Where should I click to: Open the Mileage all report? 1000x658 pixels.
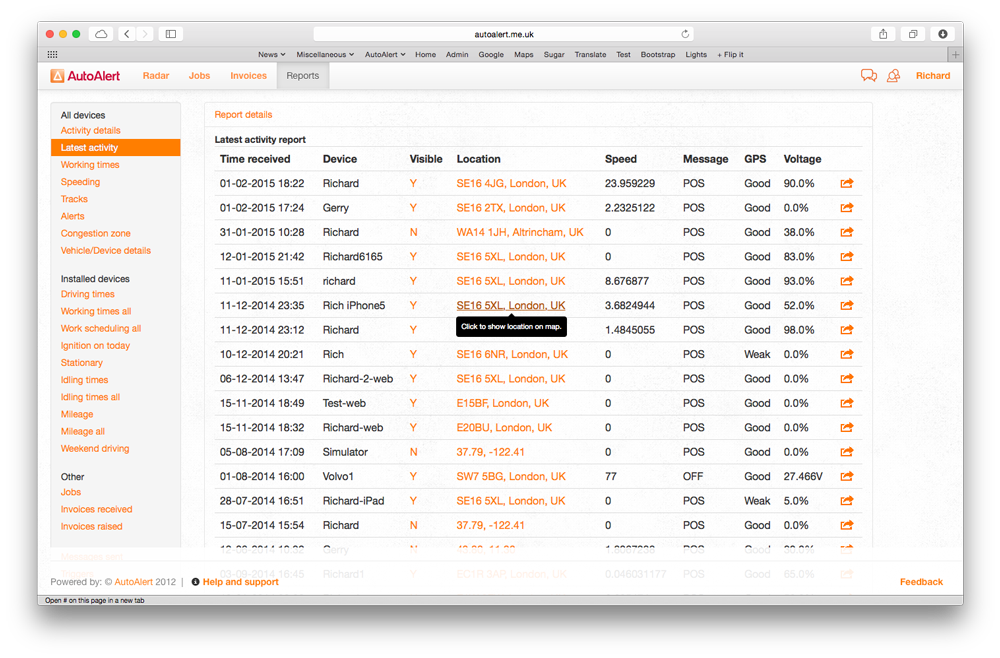83,432
